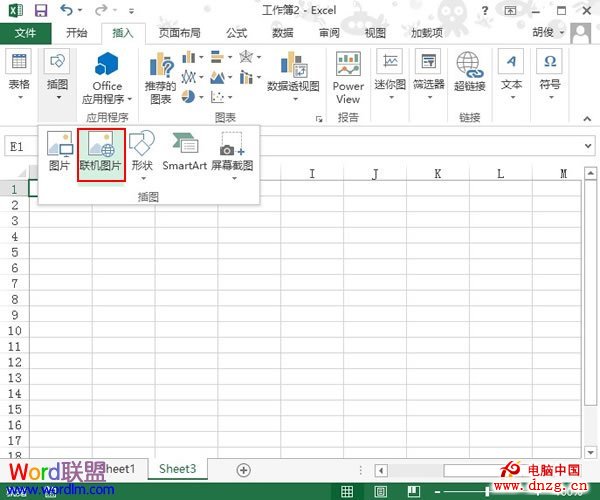600x500 pixels.
Task: Expand the 屏幕截图 Screenshot dropdown
Action: [234, 179]
